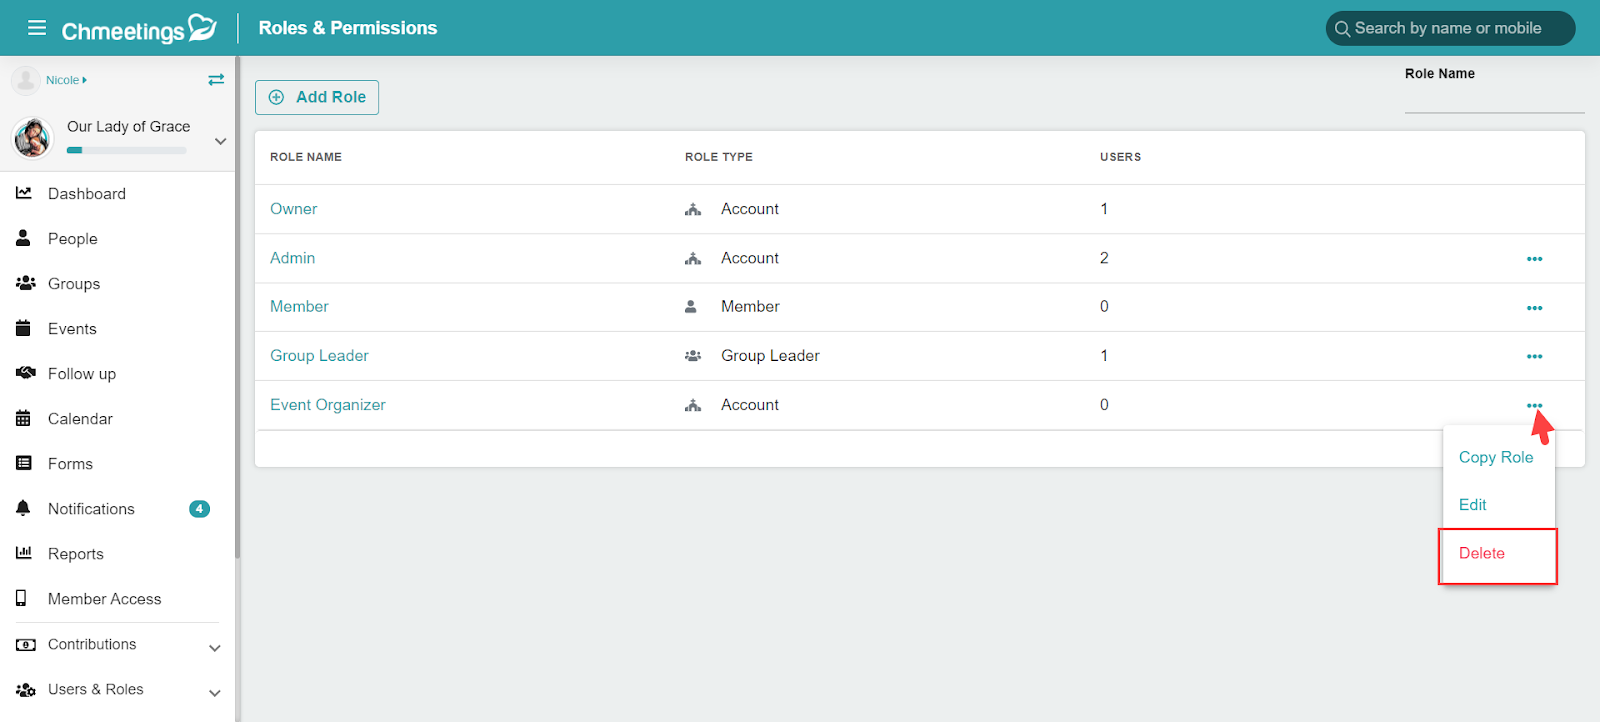This screenshot has width=1600, height=722.
Task: Click the Calendar icon in the sidebar
Action: (x=23, y=418)
